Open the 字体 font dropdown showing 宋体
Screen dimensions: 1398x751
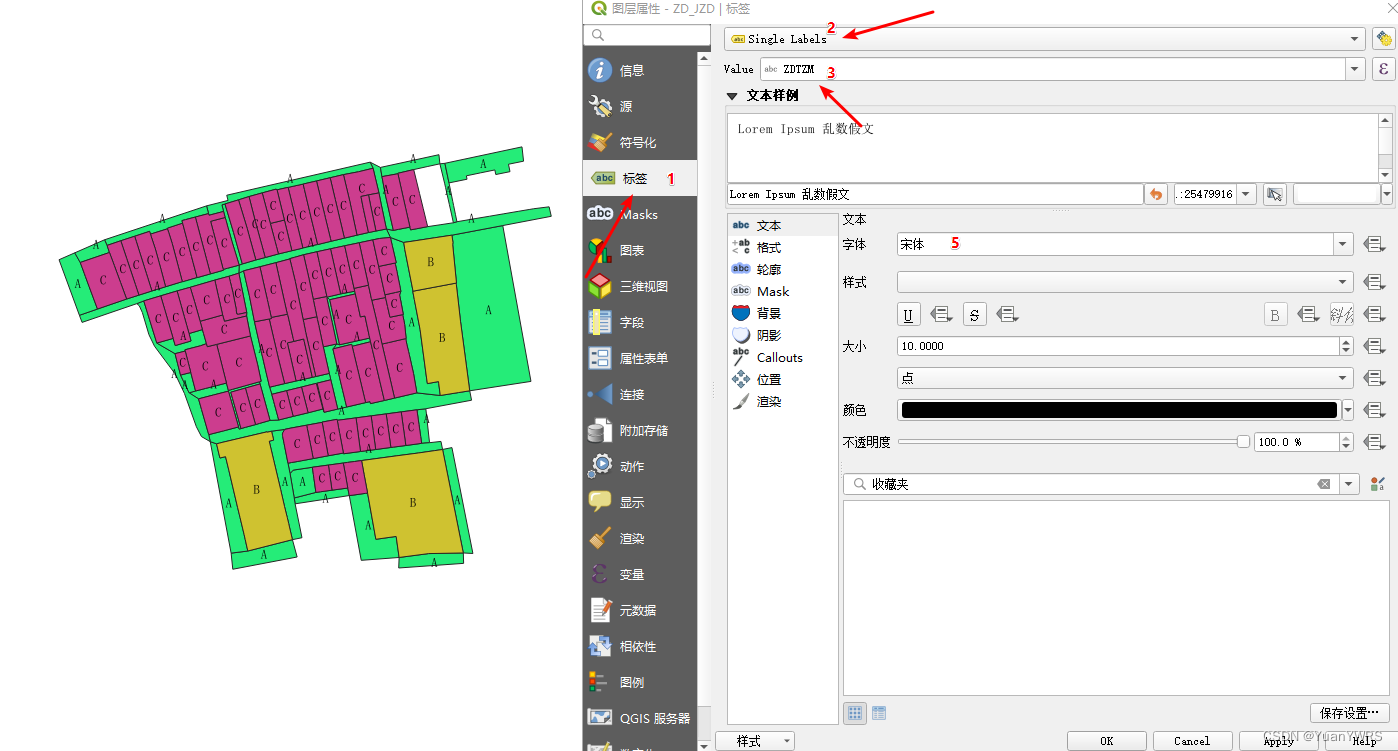1125,244
